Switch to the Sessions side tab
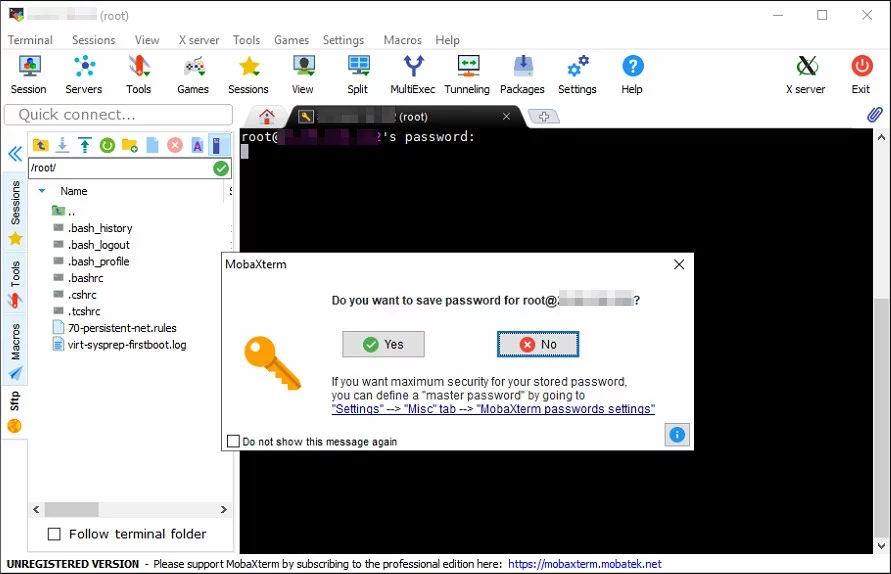 tap(15, 212)
